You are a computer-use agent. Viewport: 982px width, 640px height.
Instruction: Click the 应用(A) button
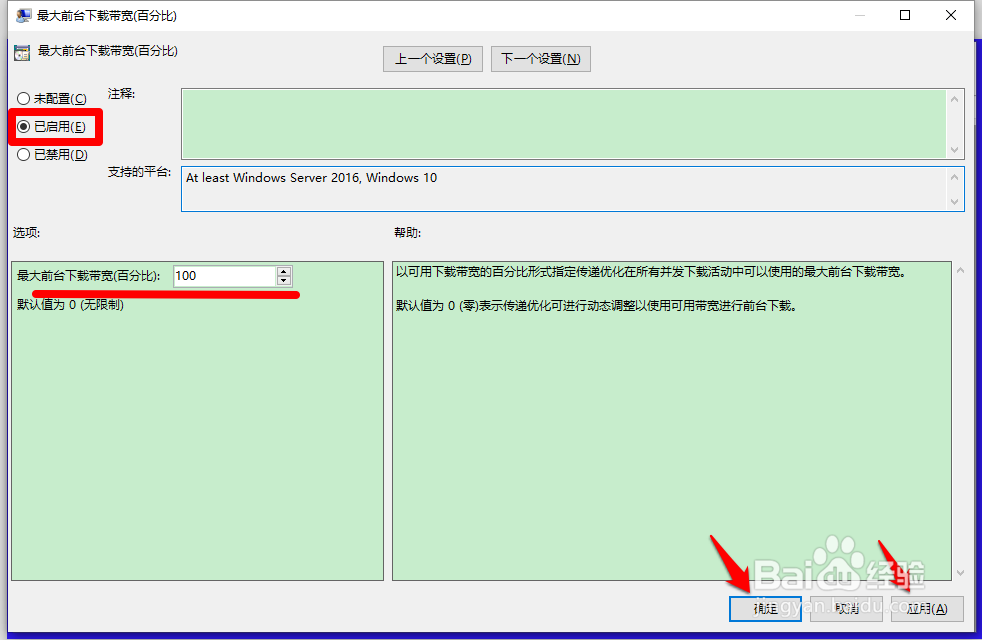(x=927, y=608)
